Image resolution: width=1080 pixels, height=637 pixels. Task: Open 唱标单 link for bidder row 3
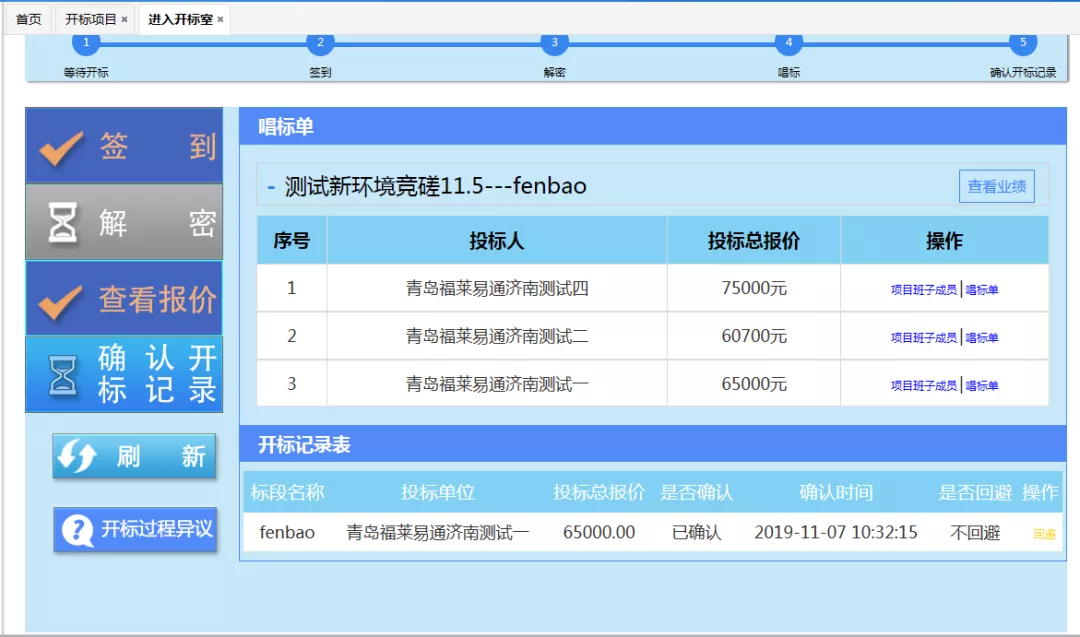tap(982, 386)
